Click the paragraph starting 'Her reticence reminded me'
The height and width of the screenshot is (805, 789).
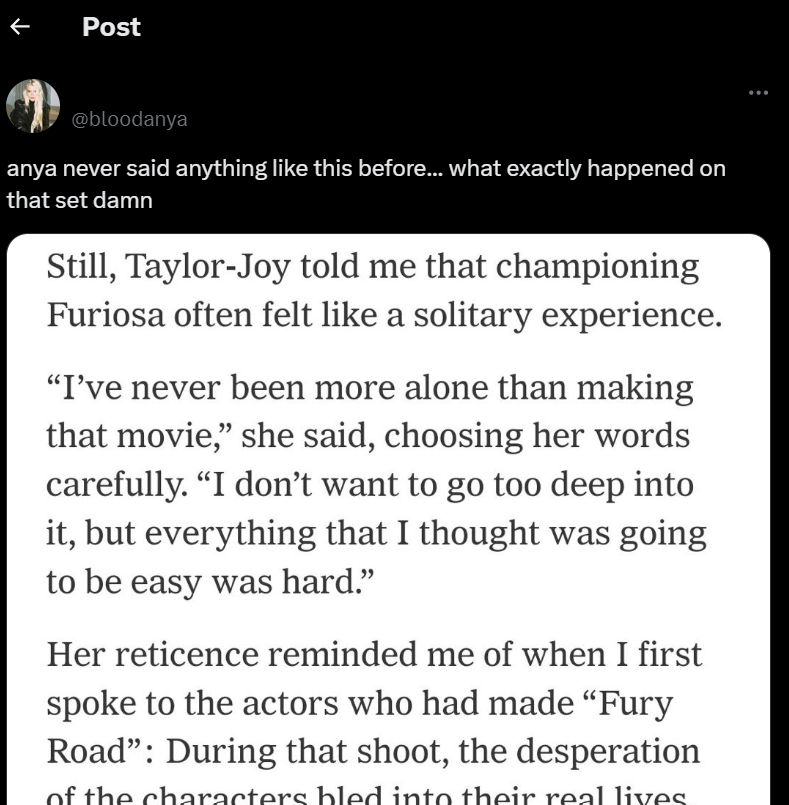click(374, 654)
